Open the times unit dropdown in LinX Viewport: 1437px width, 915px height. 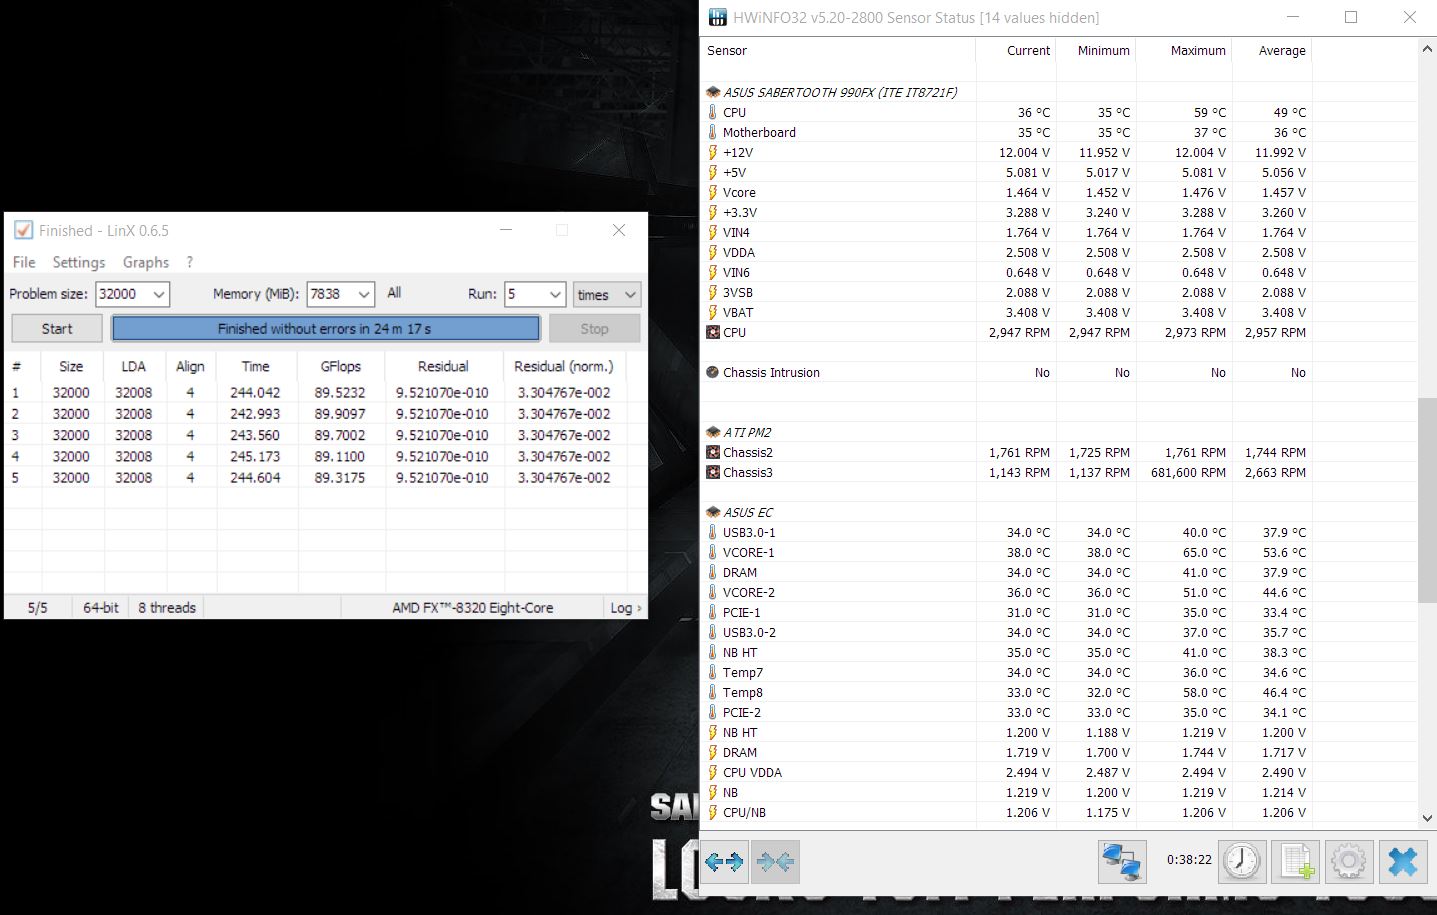point(607,294)
